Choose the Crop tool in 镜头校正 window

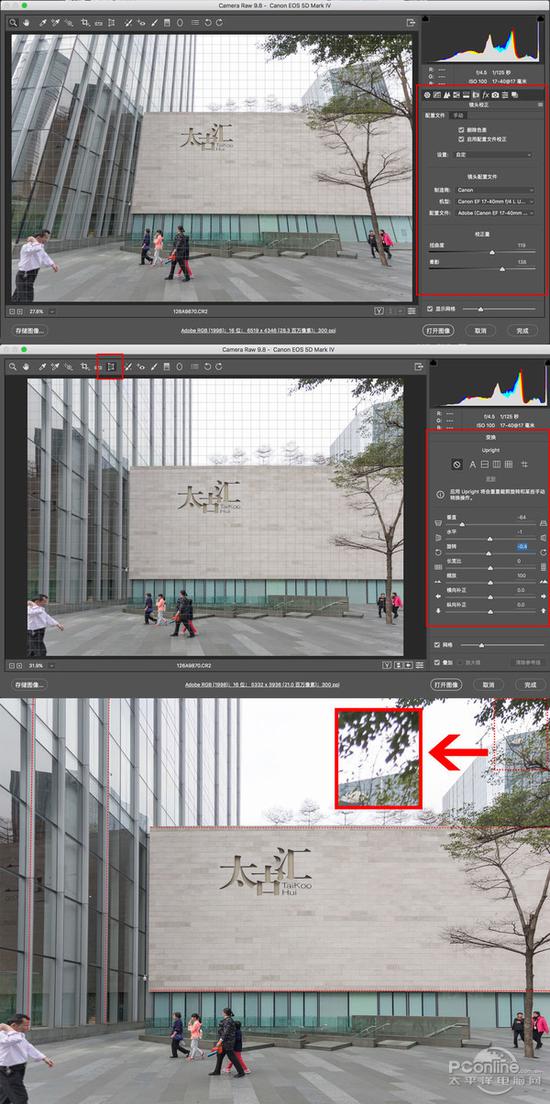pos(84,23)
